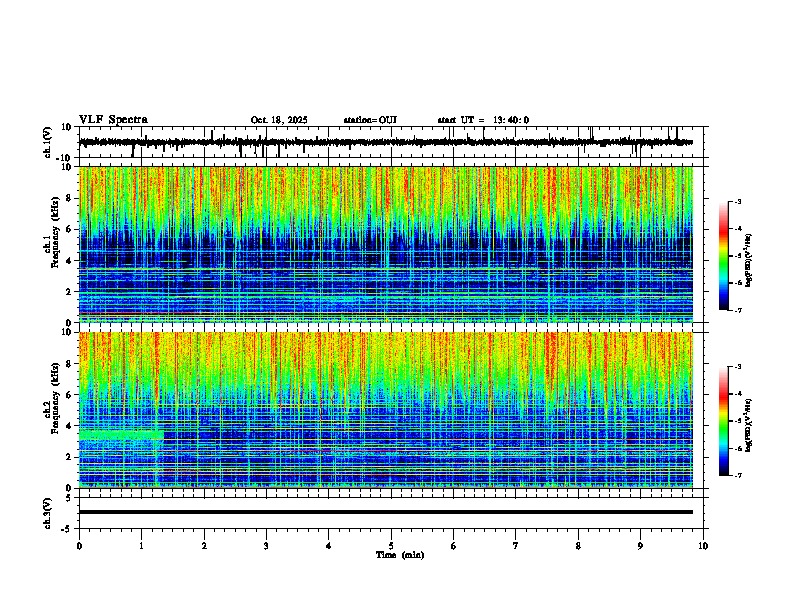Click time-axis tick label "5"
This screenshot has height=612, width=792.
[x=391, y=546]
